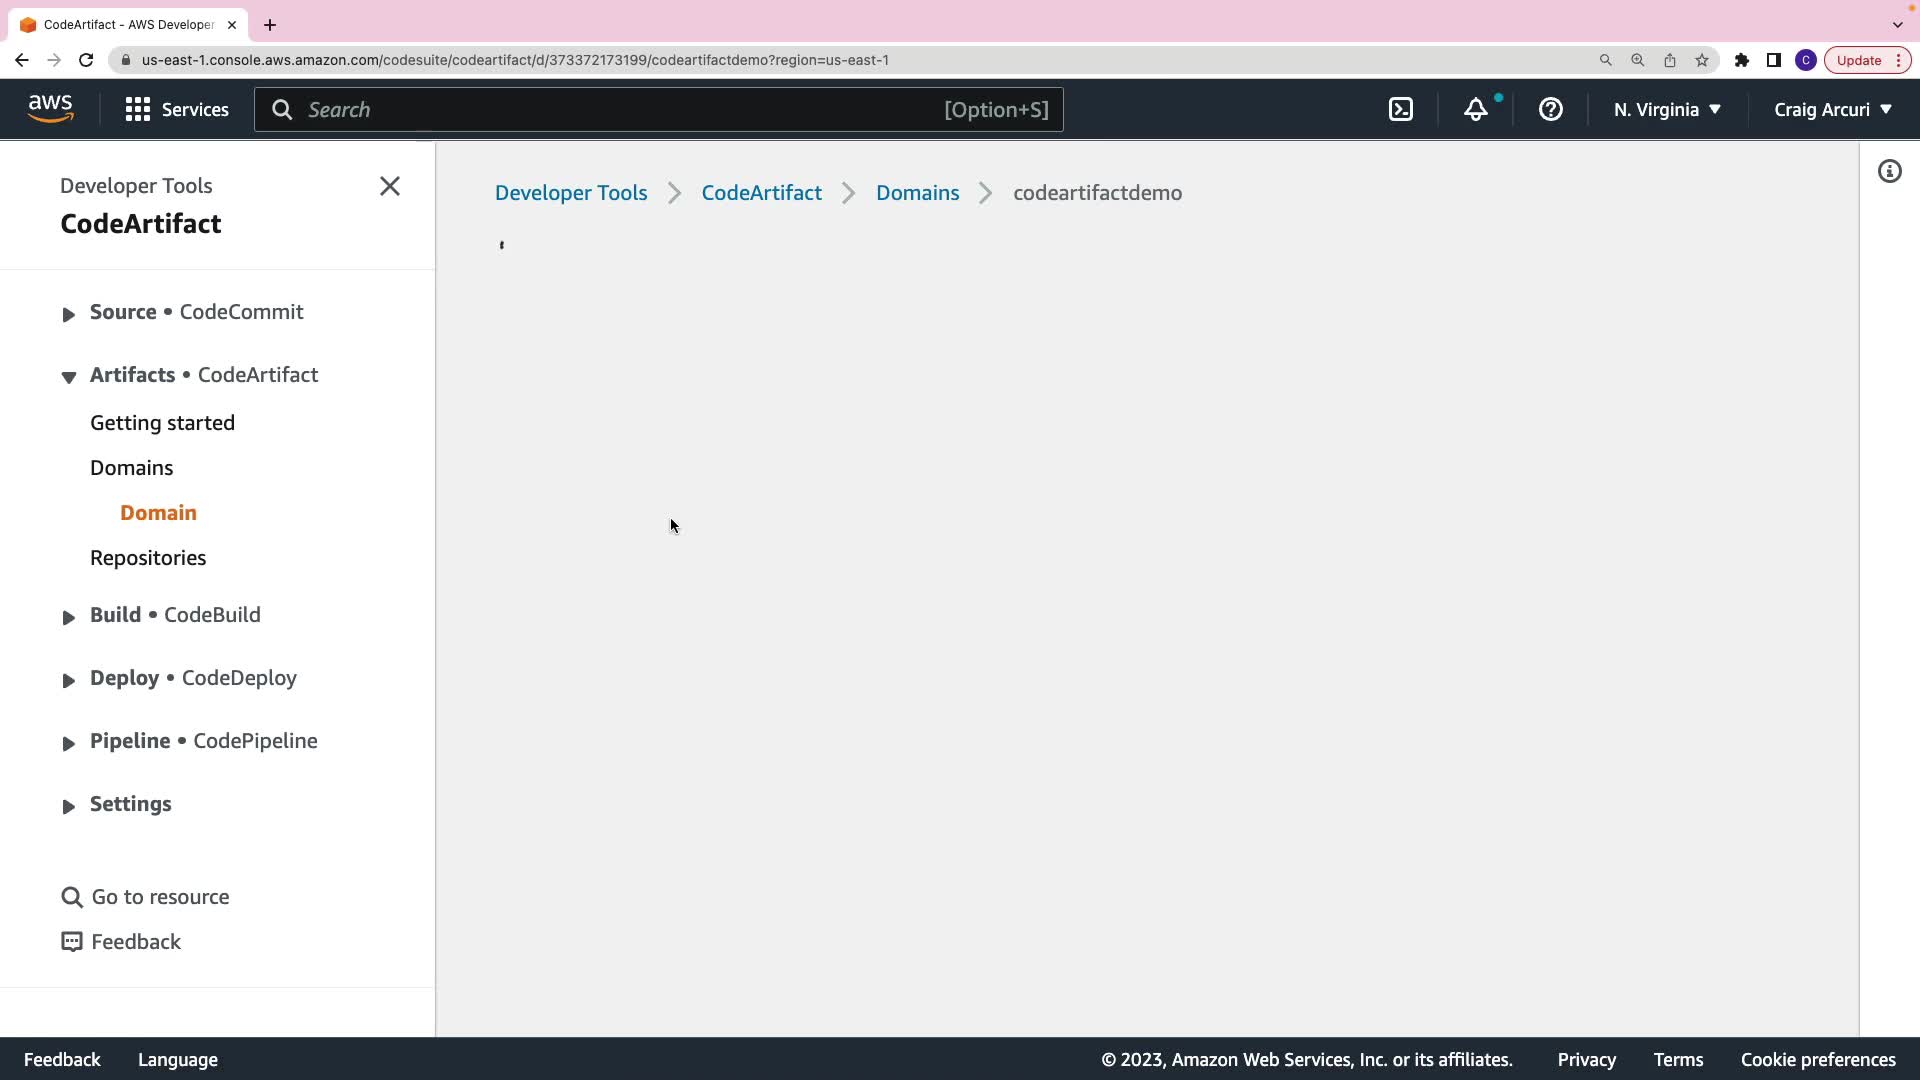Open the notifications bell
This screenshot has width=1920, height=1080.
[x=1476, y=110]
